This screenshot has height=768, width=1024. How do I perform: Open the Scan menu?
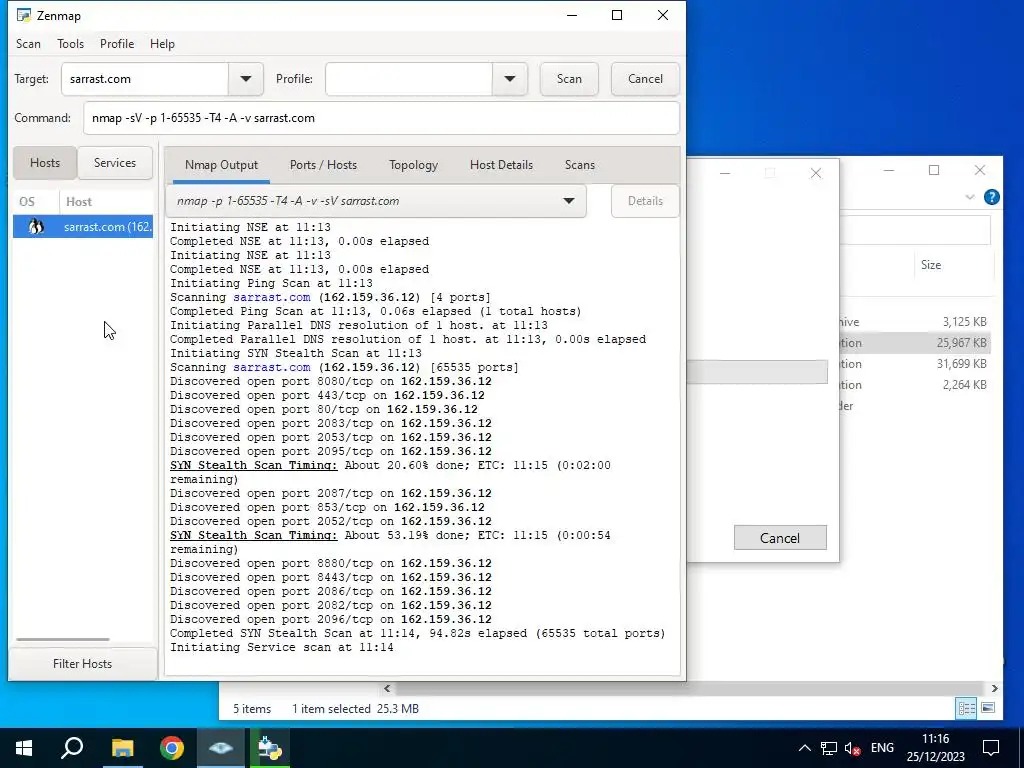28,44
